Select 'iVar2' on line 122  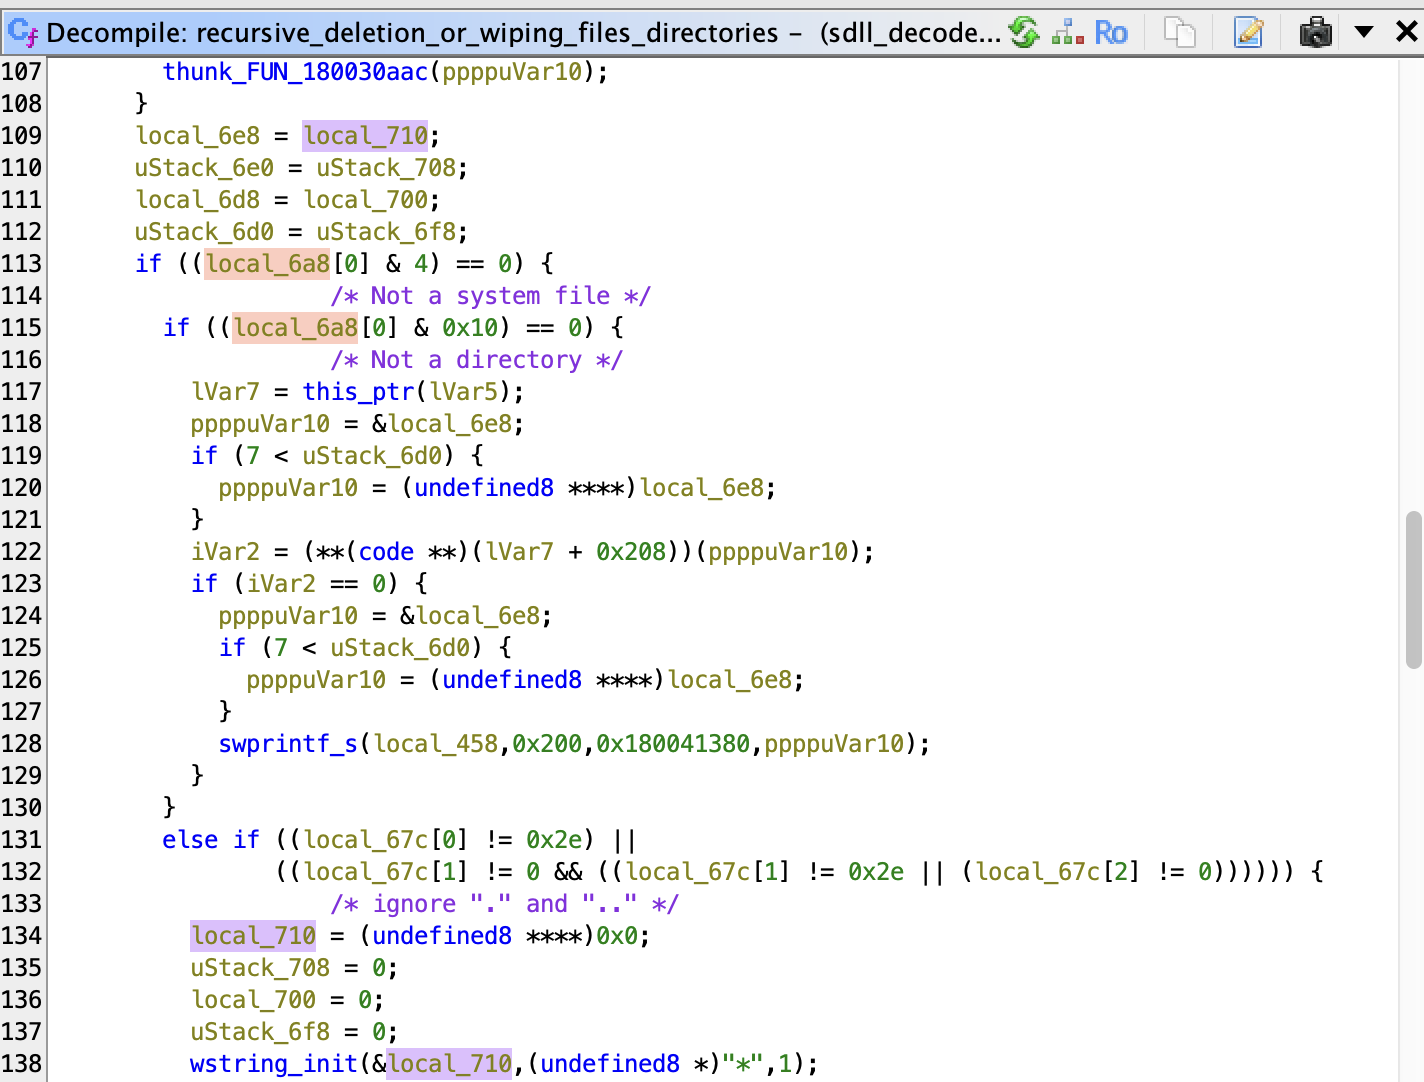tap(225, 552)
